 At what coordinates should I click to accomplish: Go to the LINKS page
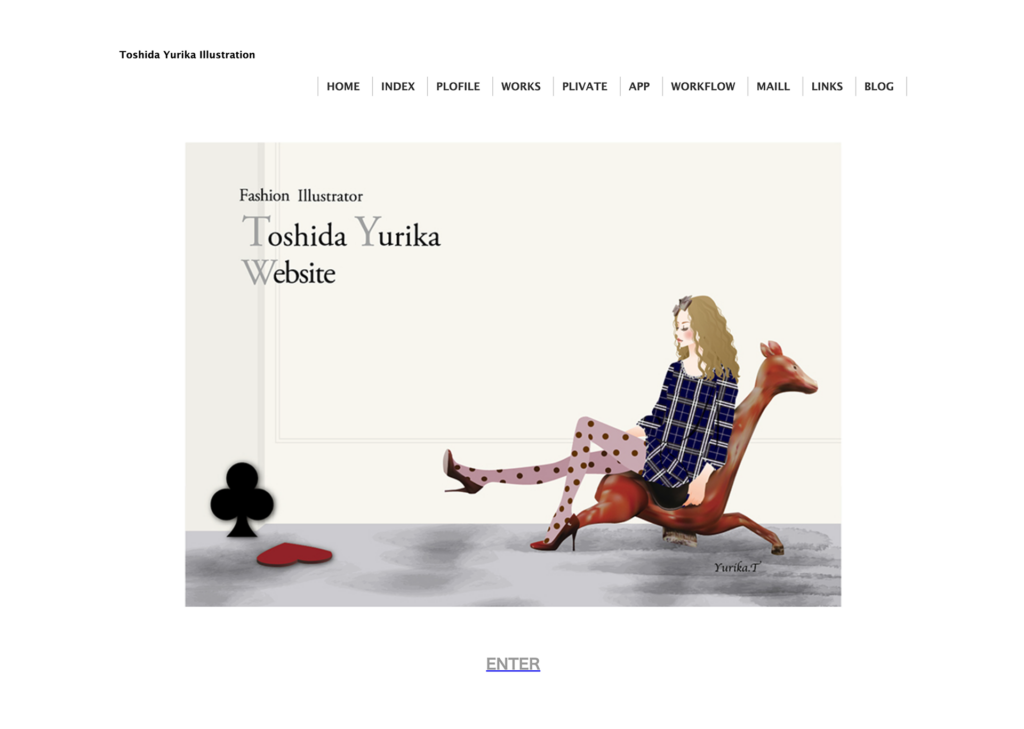tap(827, 86)
